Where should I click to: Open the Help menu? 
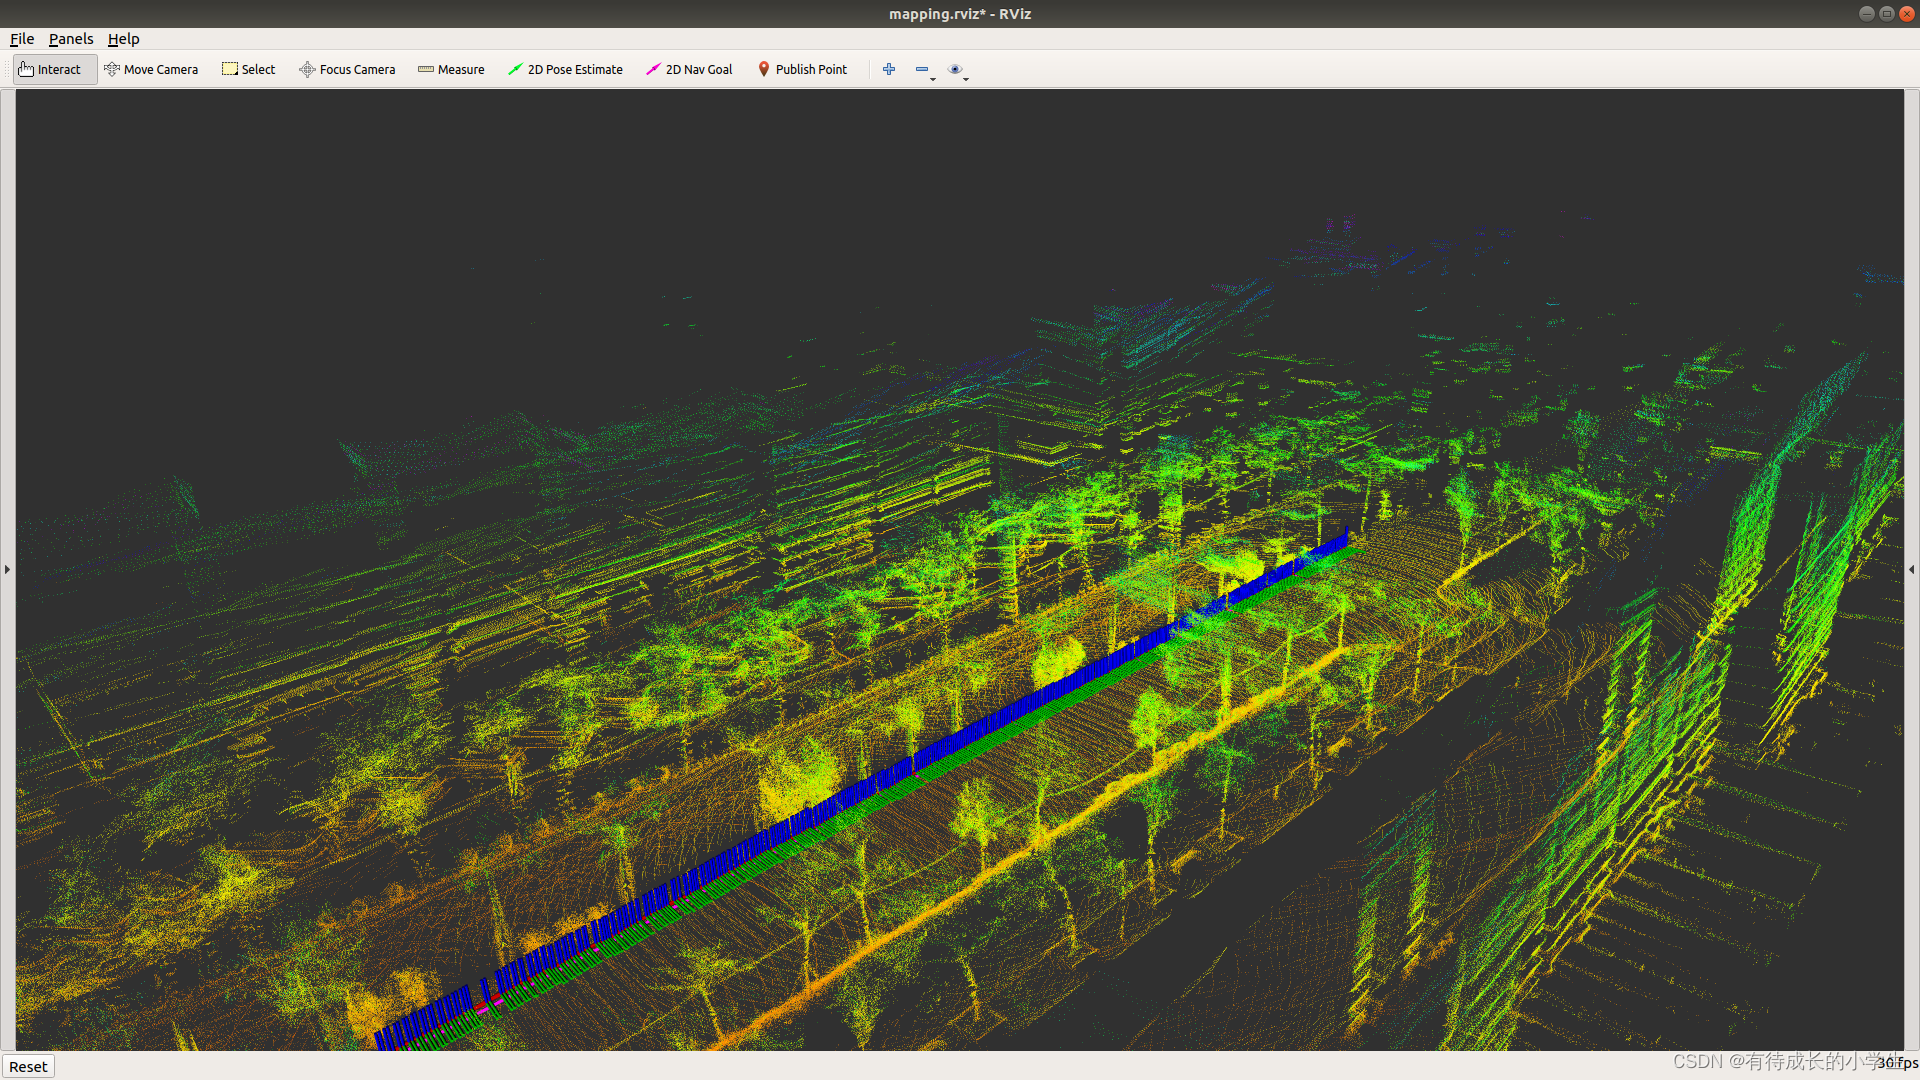click(123, 39)
